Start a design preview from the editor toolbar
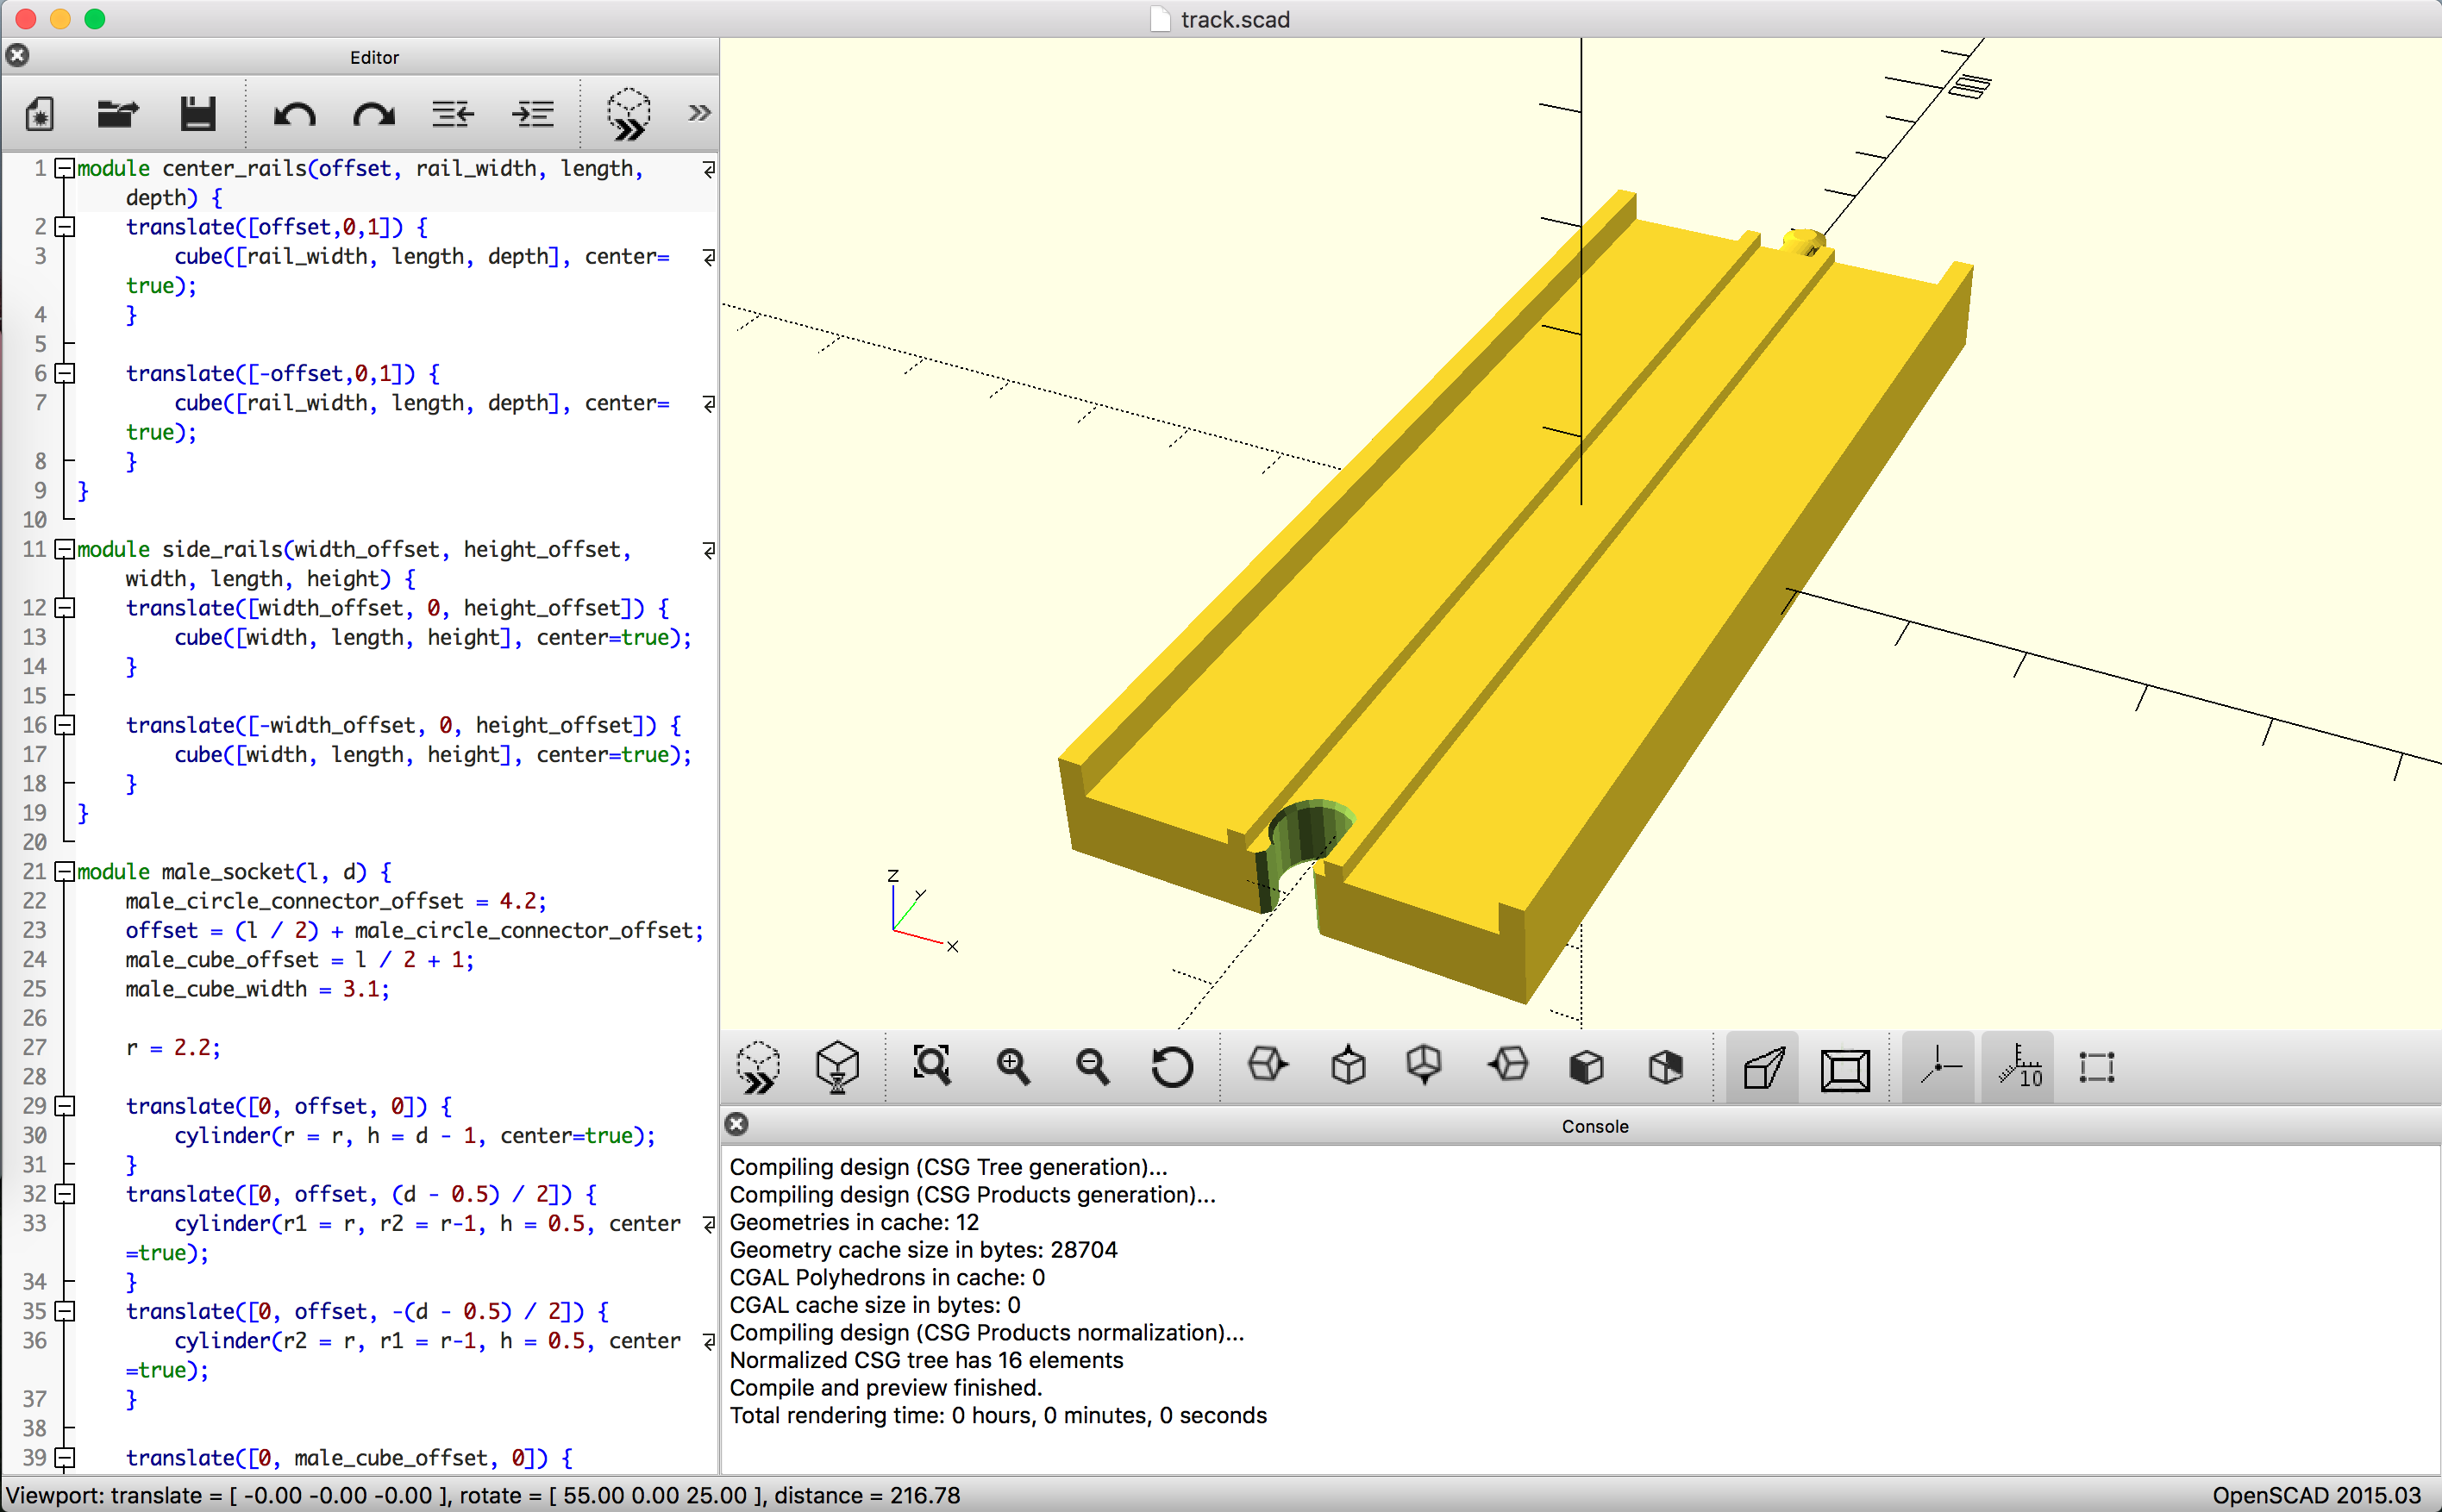The image size is (2442, 1512). (629, 113)
